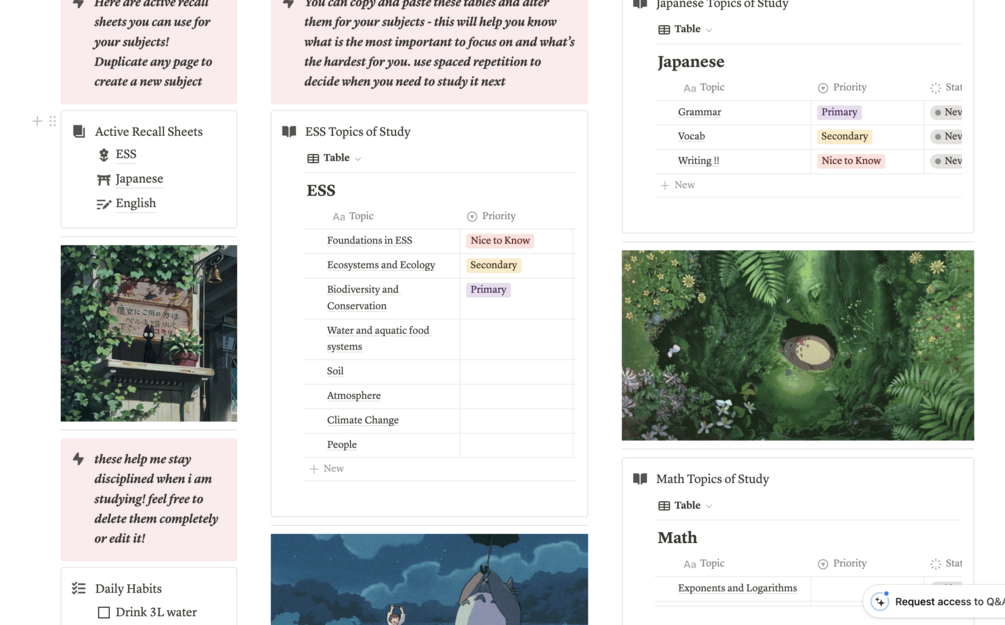The image size is (1005, 625).
Task: Click the People topic row
Action: click(x=342, y=445)
